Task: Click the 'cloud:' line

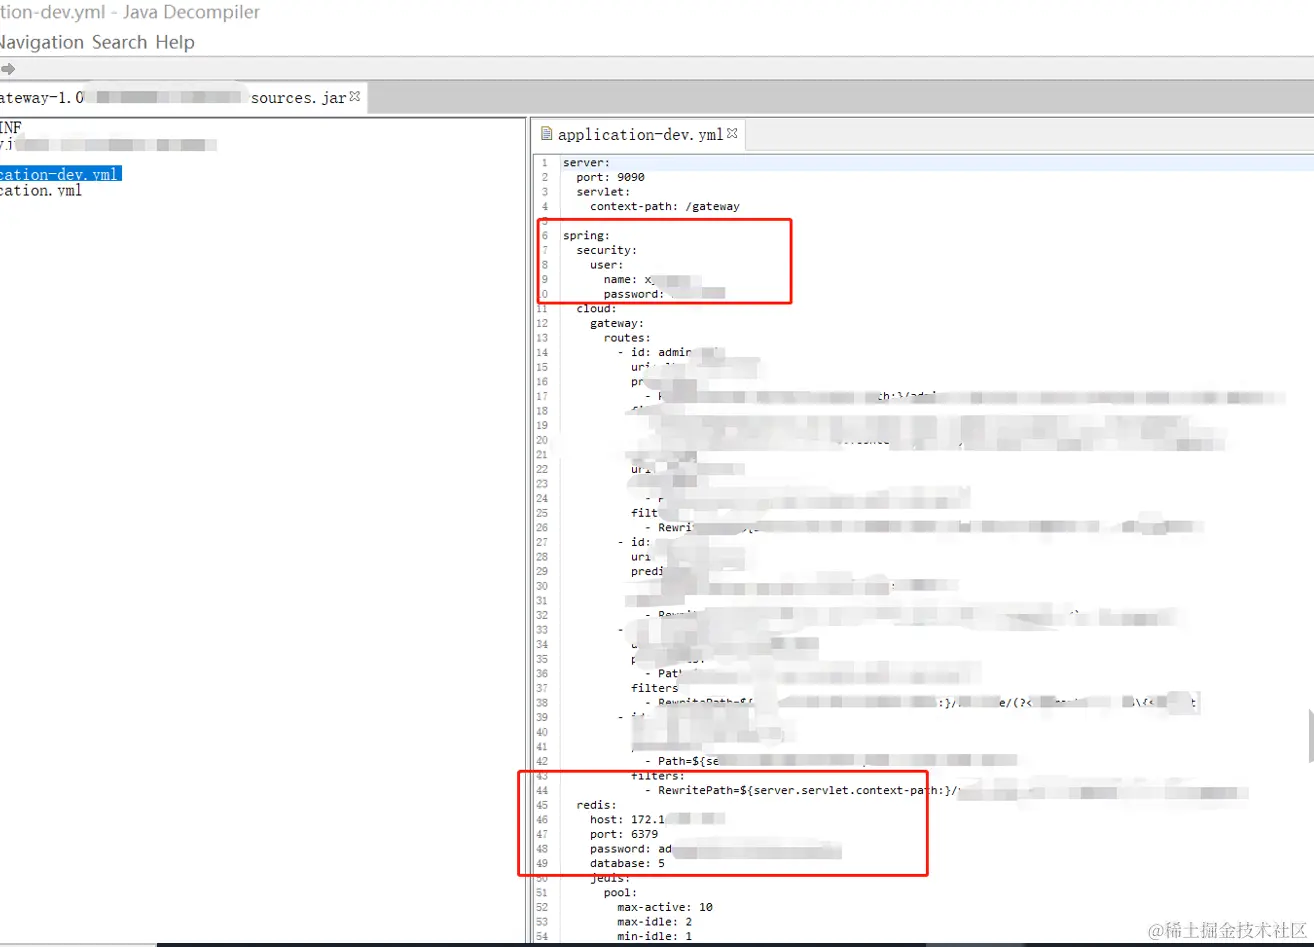Action: click(x=596, y=308)
